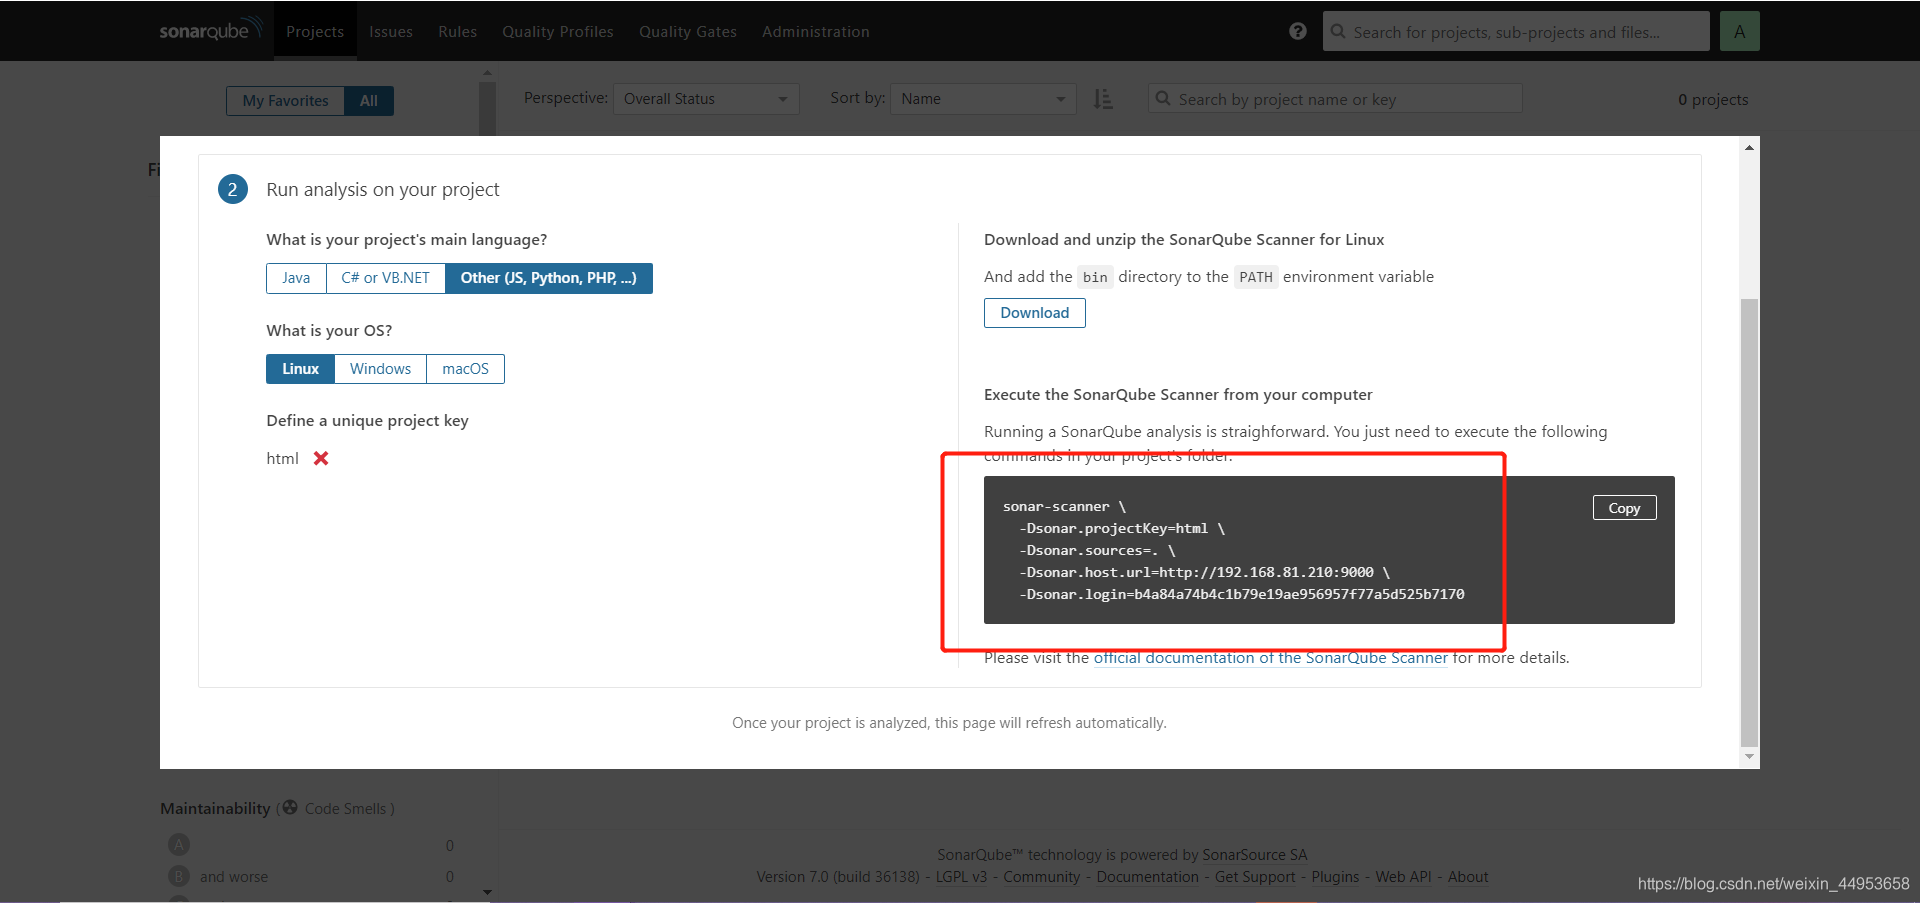
Task: Select C# or VB.NET language option
Action: [386, 278]
